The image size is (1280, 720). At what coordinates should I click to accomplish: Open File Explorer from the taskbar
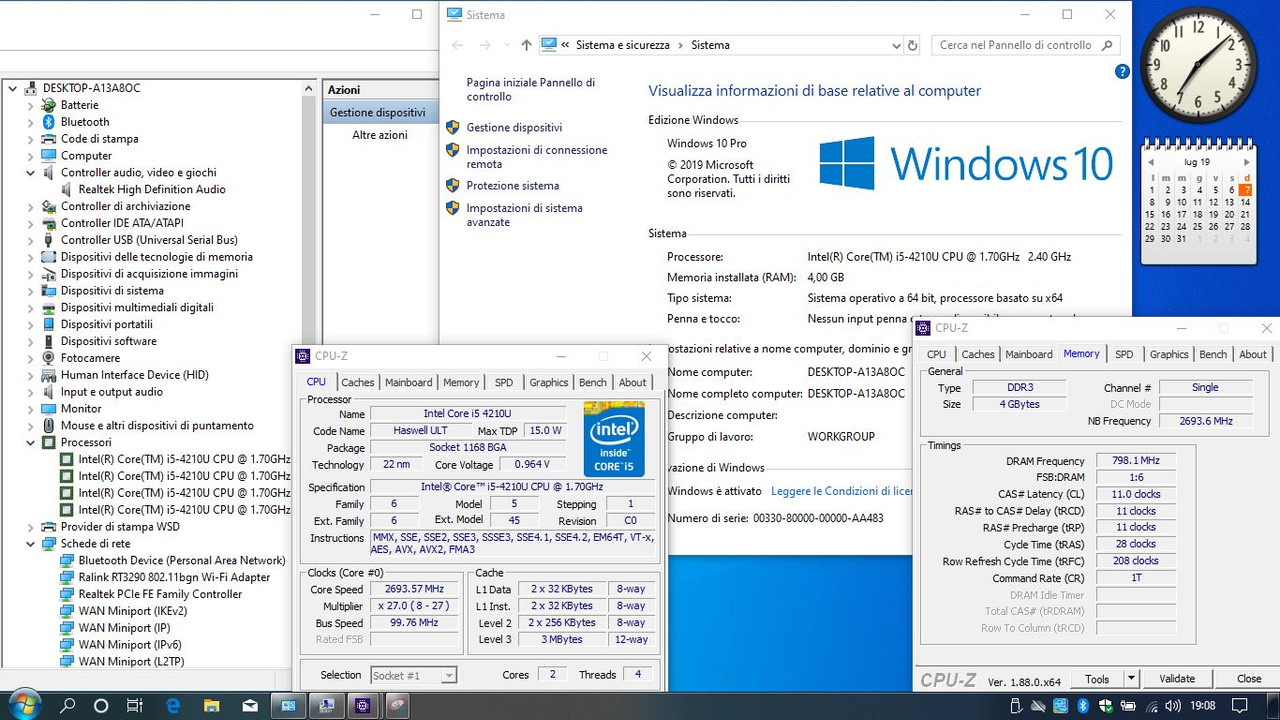click(x=210, y=706)
